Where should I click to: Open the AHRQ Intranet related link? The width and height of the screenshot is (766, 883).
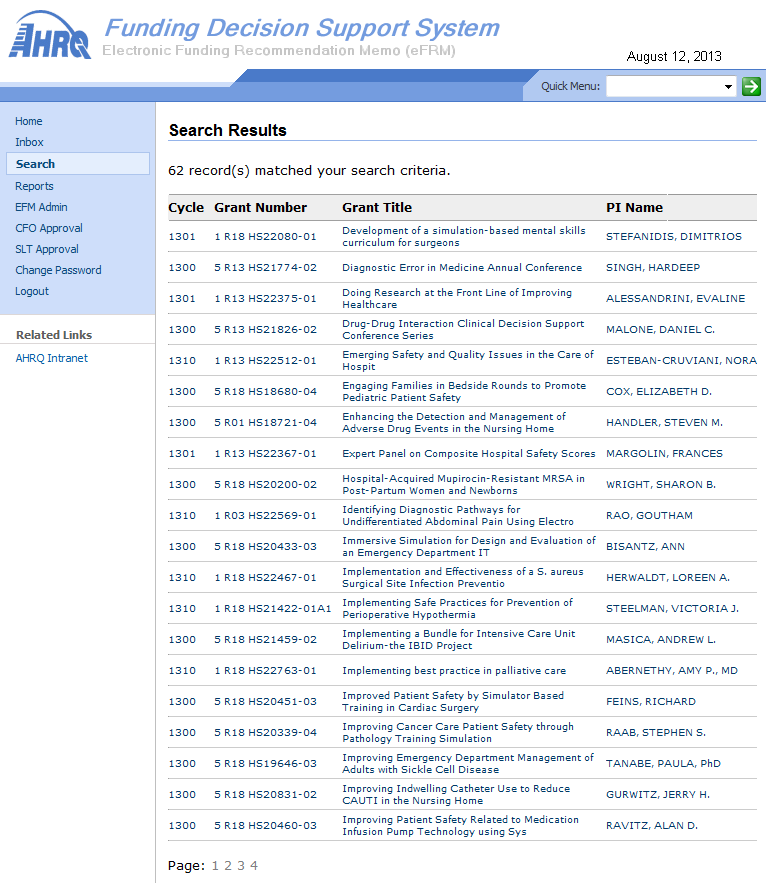click(52, 358)
